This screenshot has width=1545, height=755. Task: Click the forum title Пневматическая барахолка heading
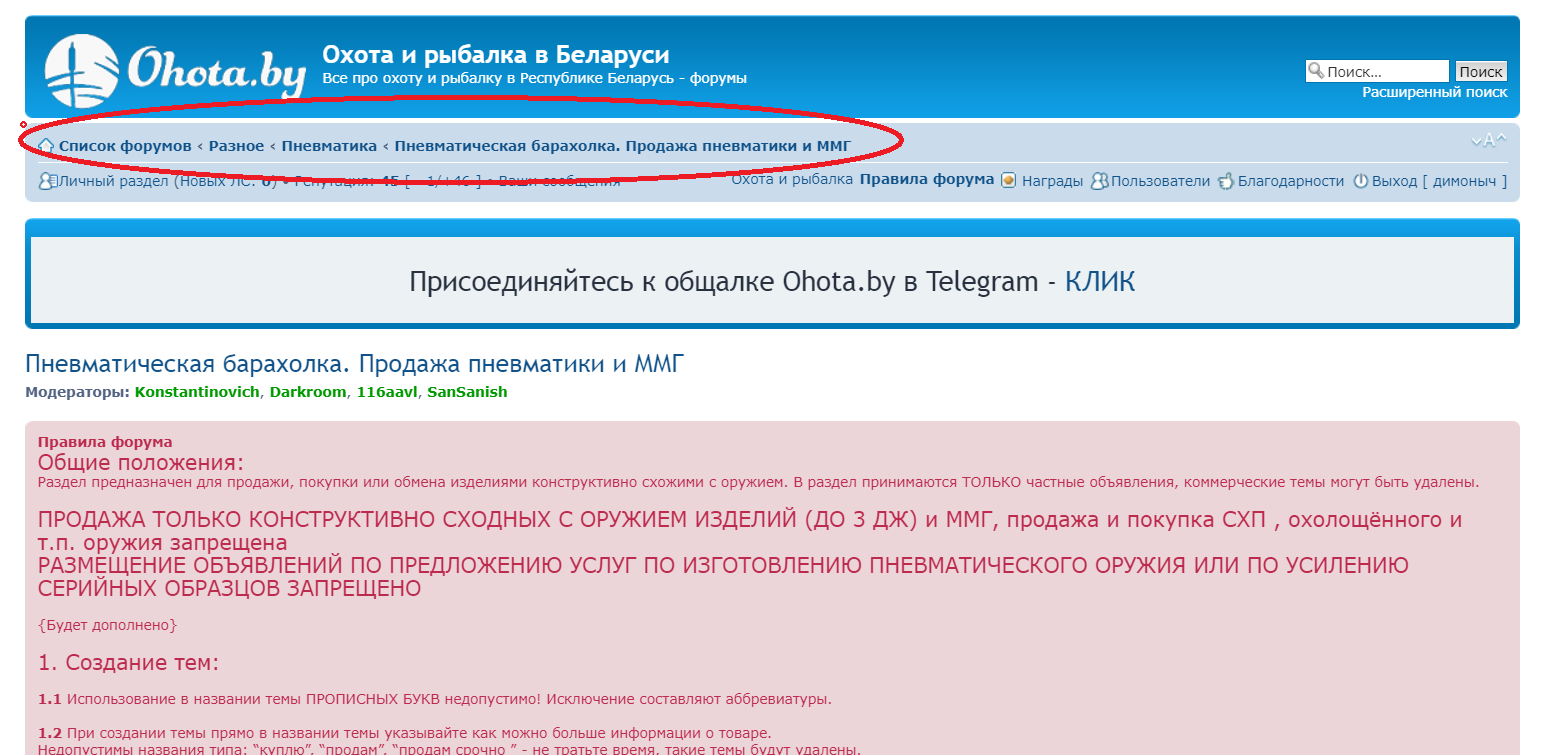[355, 364]
